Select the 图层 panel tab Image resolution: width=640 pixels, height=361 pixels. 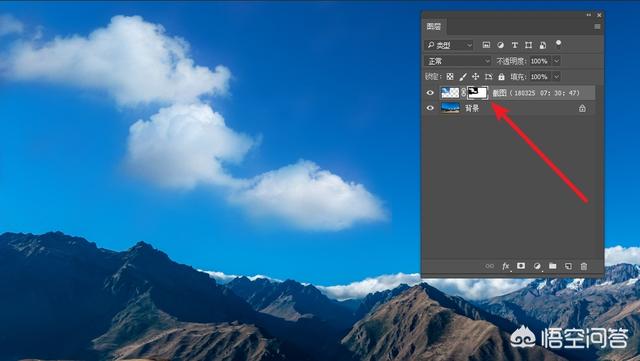click(x=433, y=27)
